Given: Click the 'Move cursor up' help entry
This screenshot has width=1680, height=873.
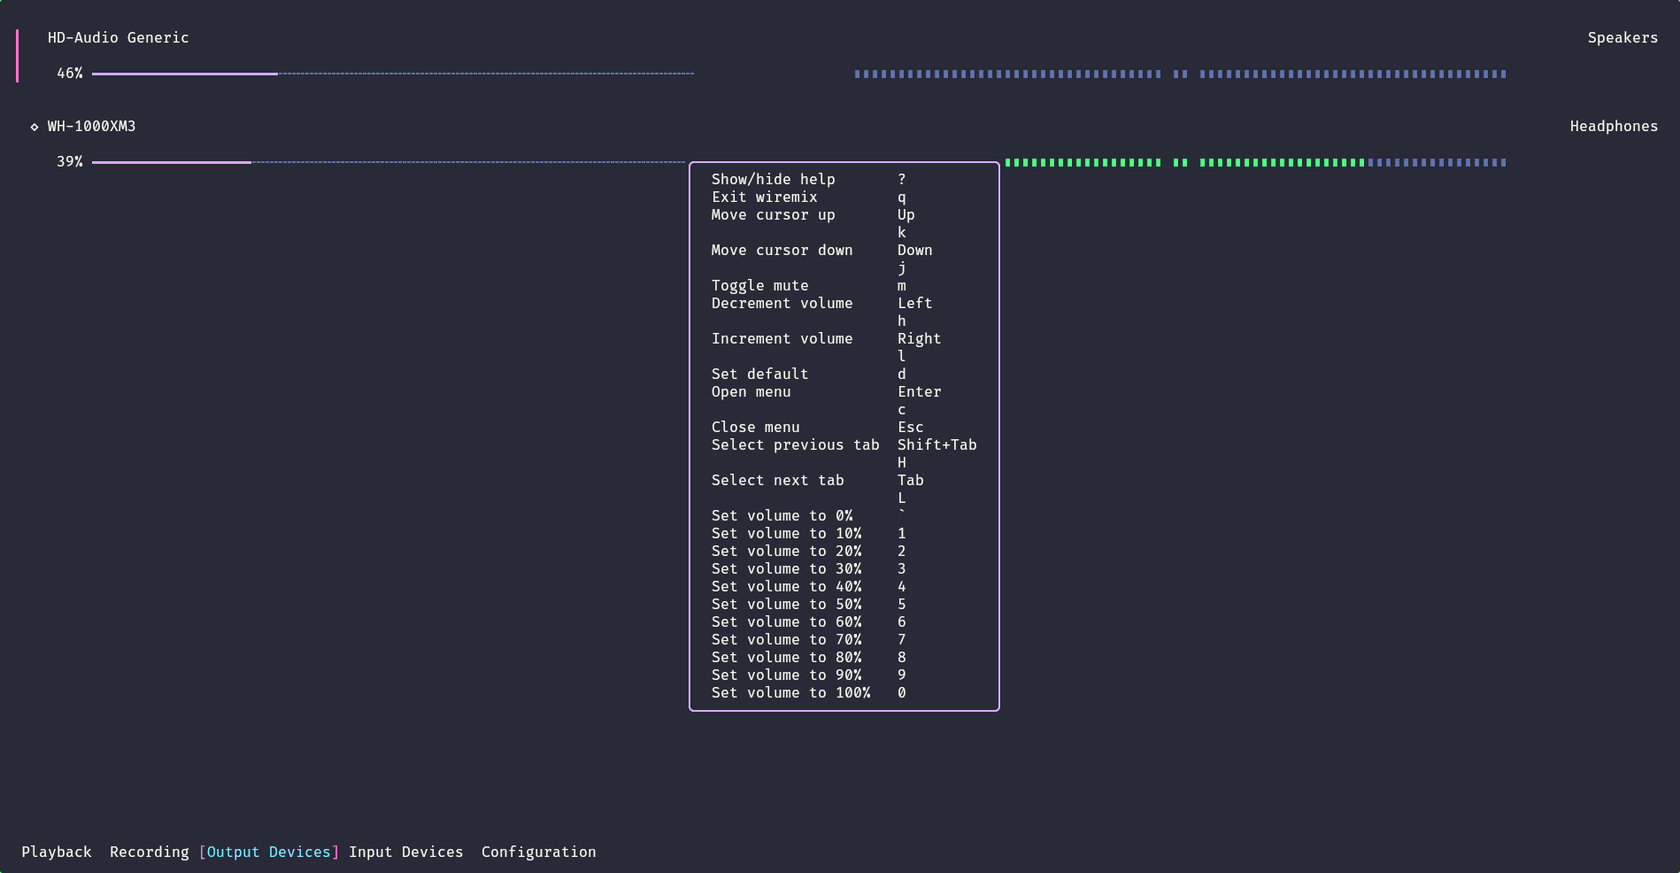Looking at the screenshot, I should [x=773, y=215].
